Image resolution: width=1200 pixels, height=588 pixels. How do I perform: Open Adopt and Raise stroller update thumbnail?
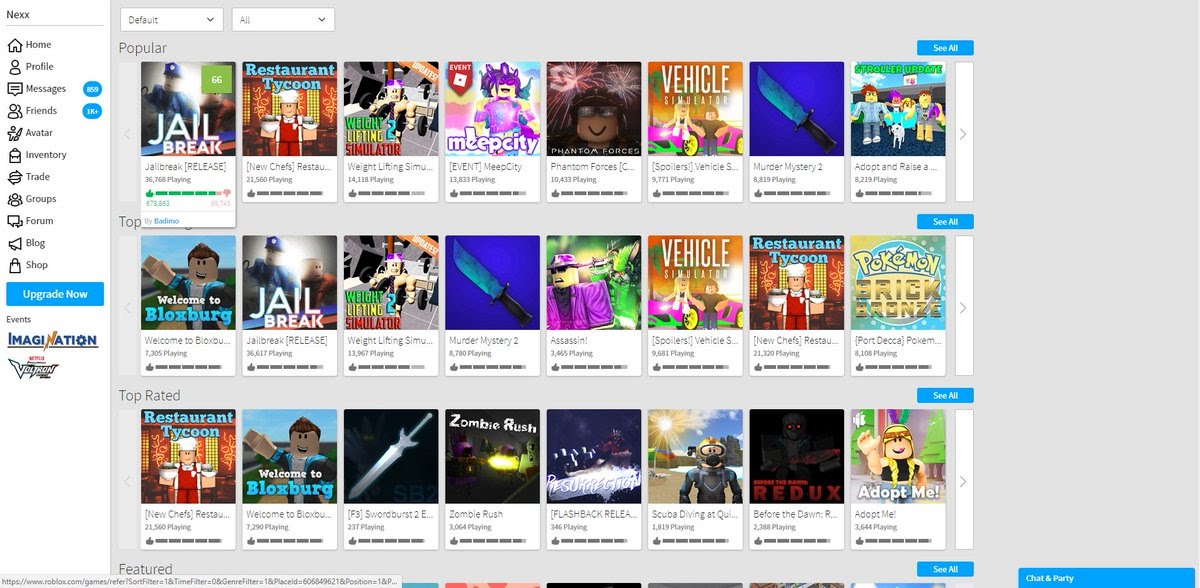[898, 109]
